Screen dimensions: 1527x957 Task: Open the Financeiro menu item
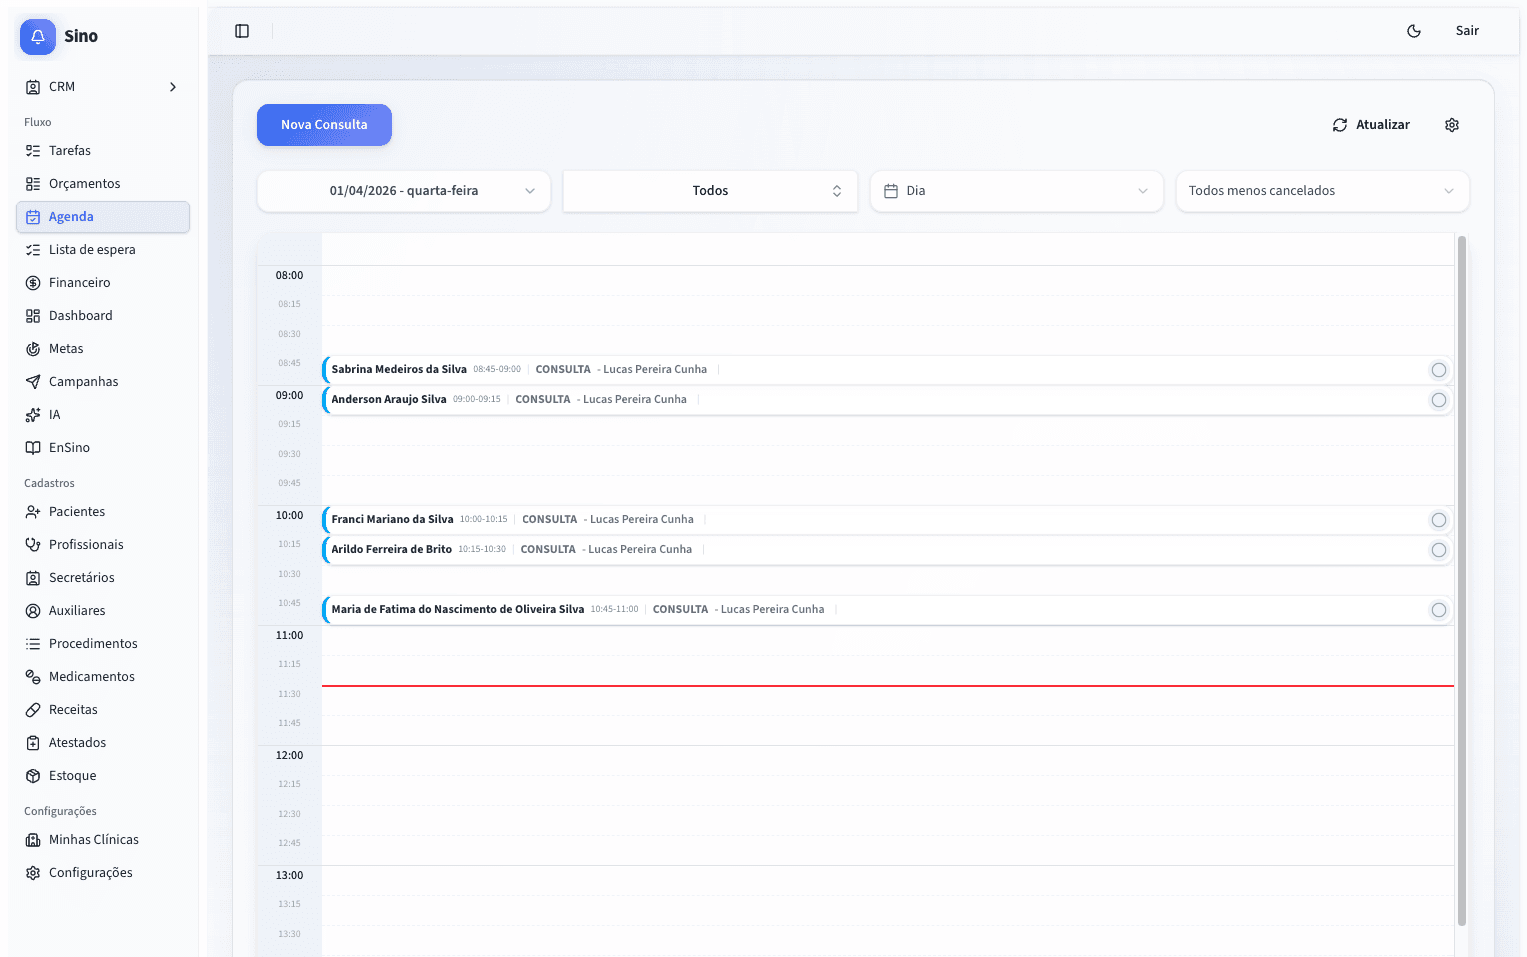click(103, 283)
